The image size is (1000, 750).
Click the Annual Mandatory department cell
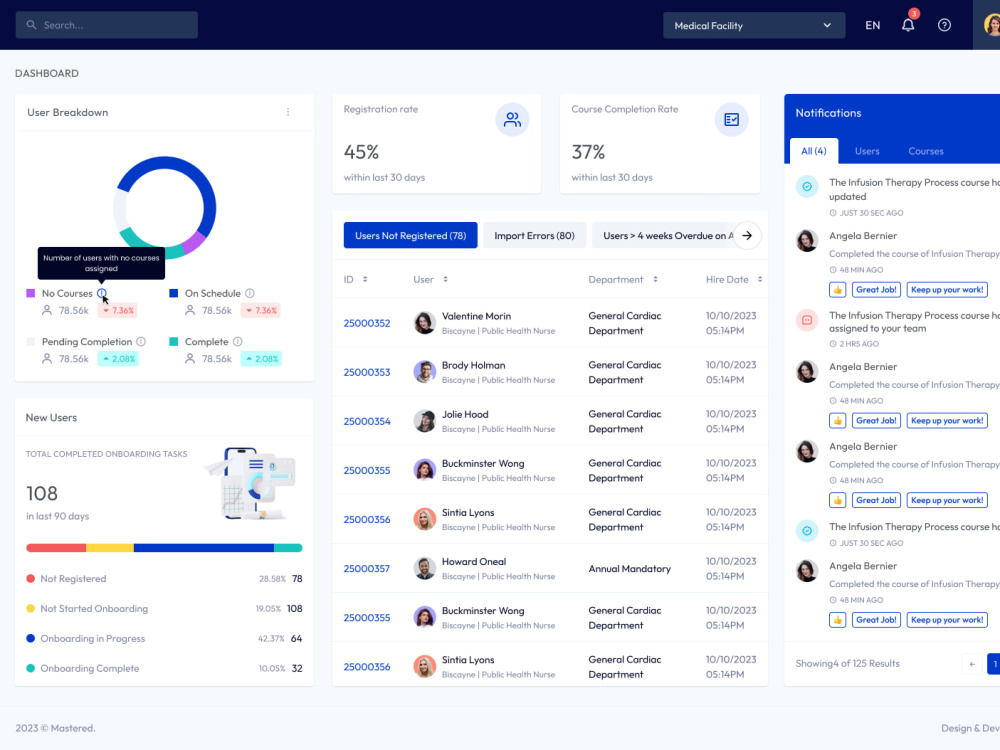pyautogui.click(x=629, y=569)
